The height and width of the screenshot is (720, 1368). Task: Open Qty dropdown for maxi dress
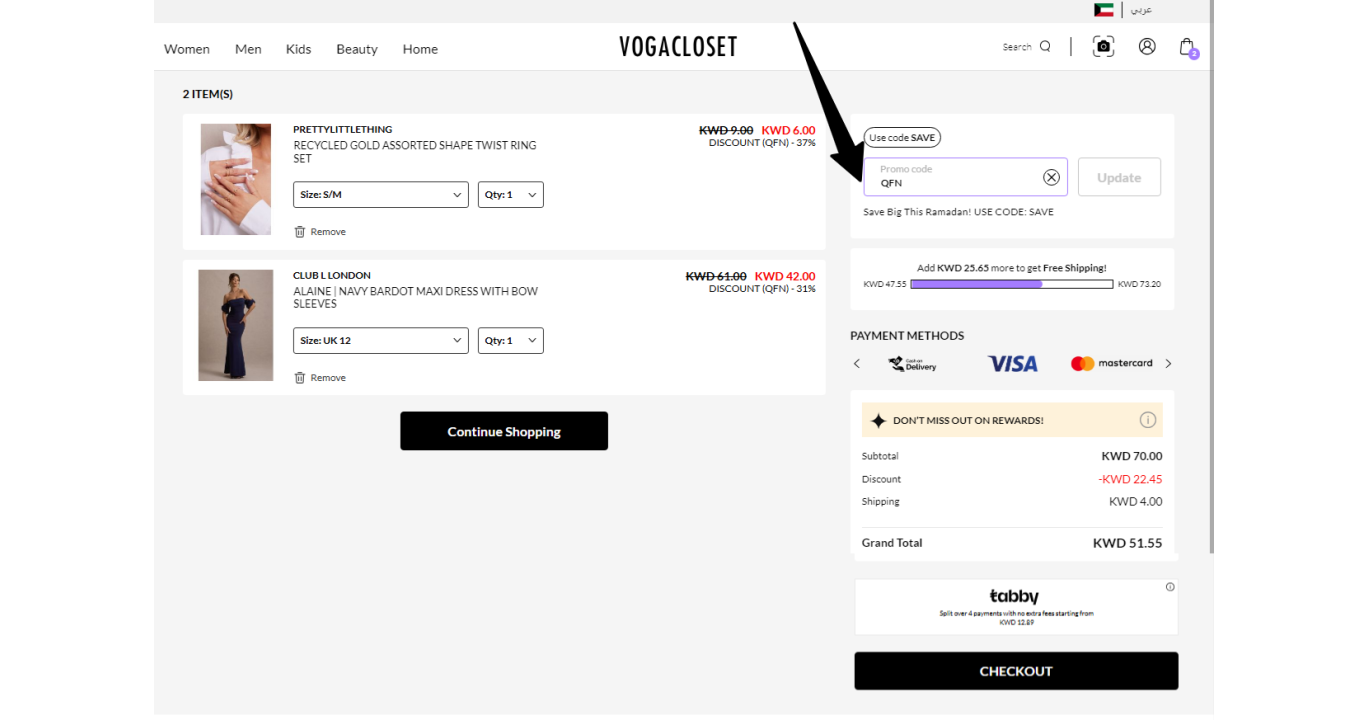[511, 341]
